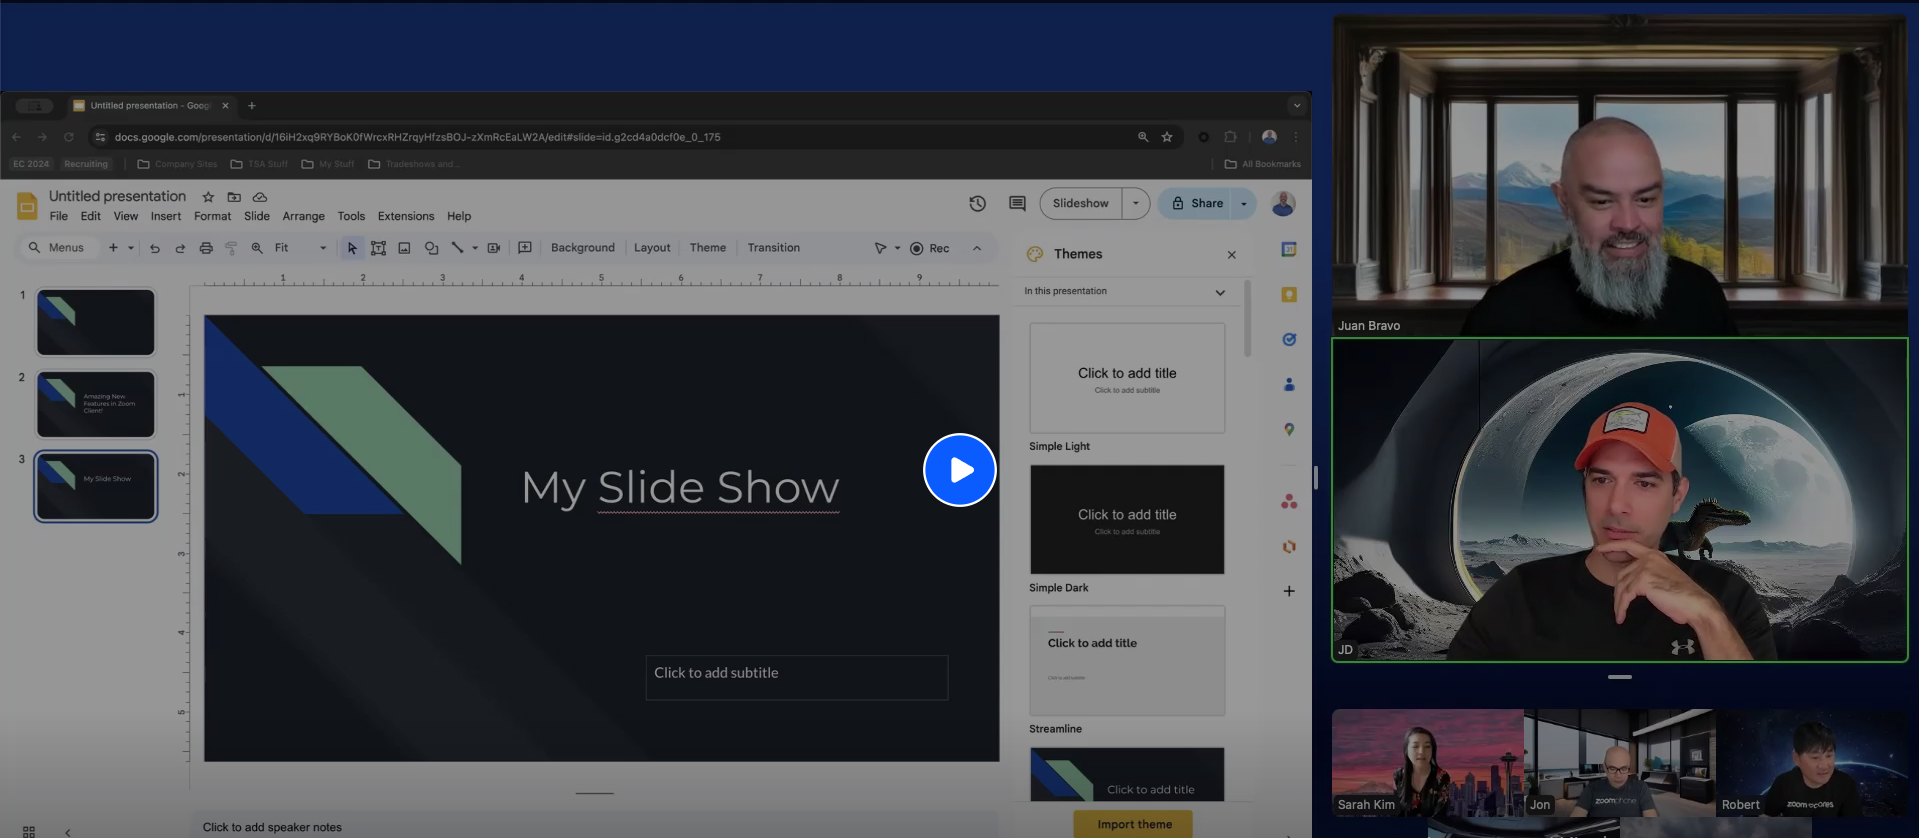Click the Background toolbar button
Image resolution: width=1919 pixels, height=838 pixels.
583,248
